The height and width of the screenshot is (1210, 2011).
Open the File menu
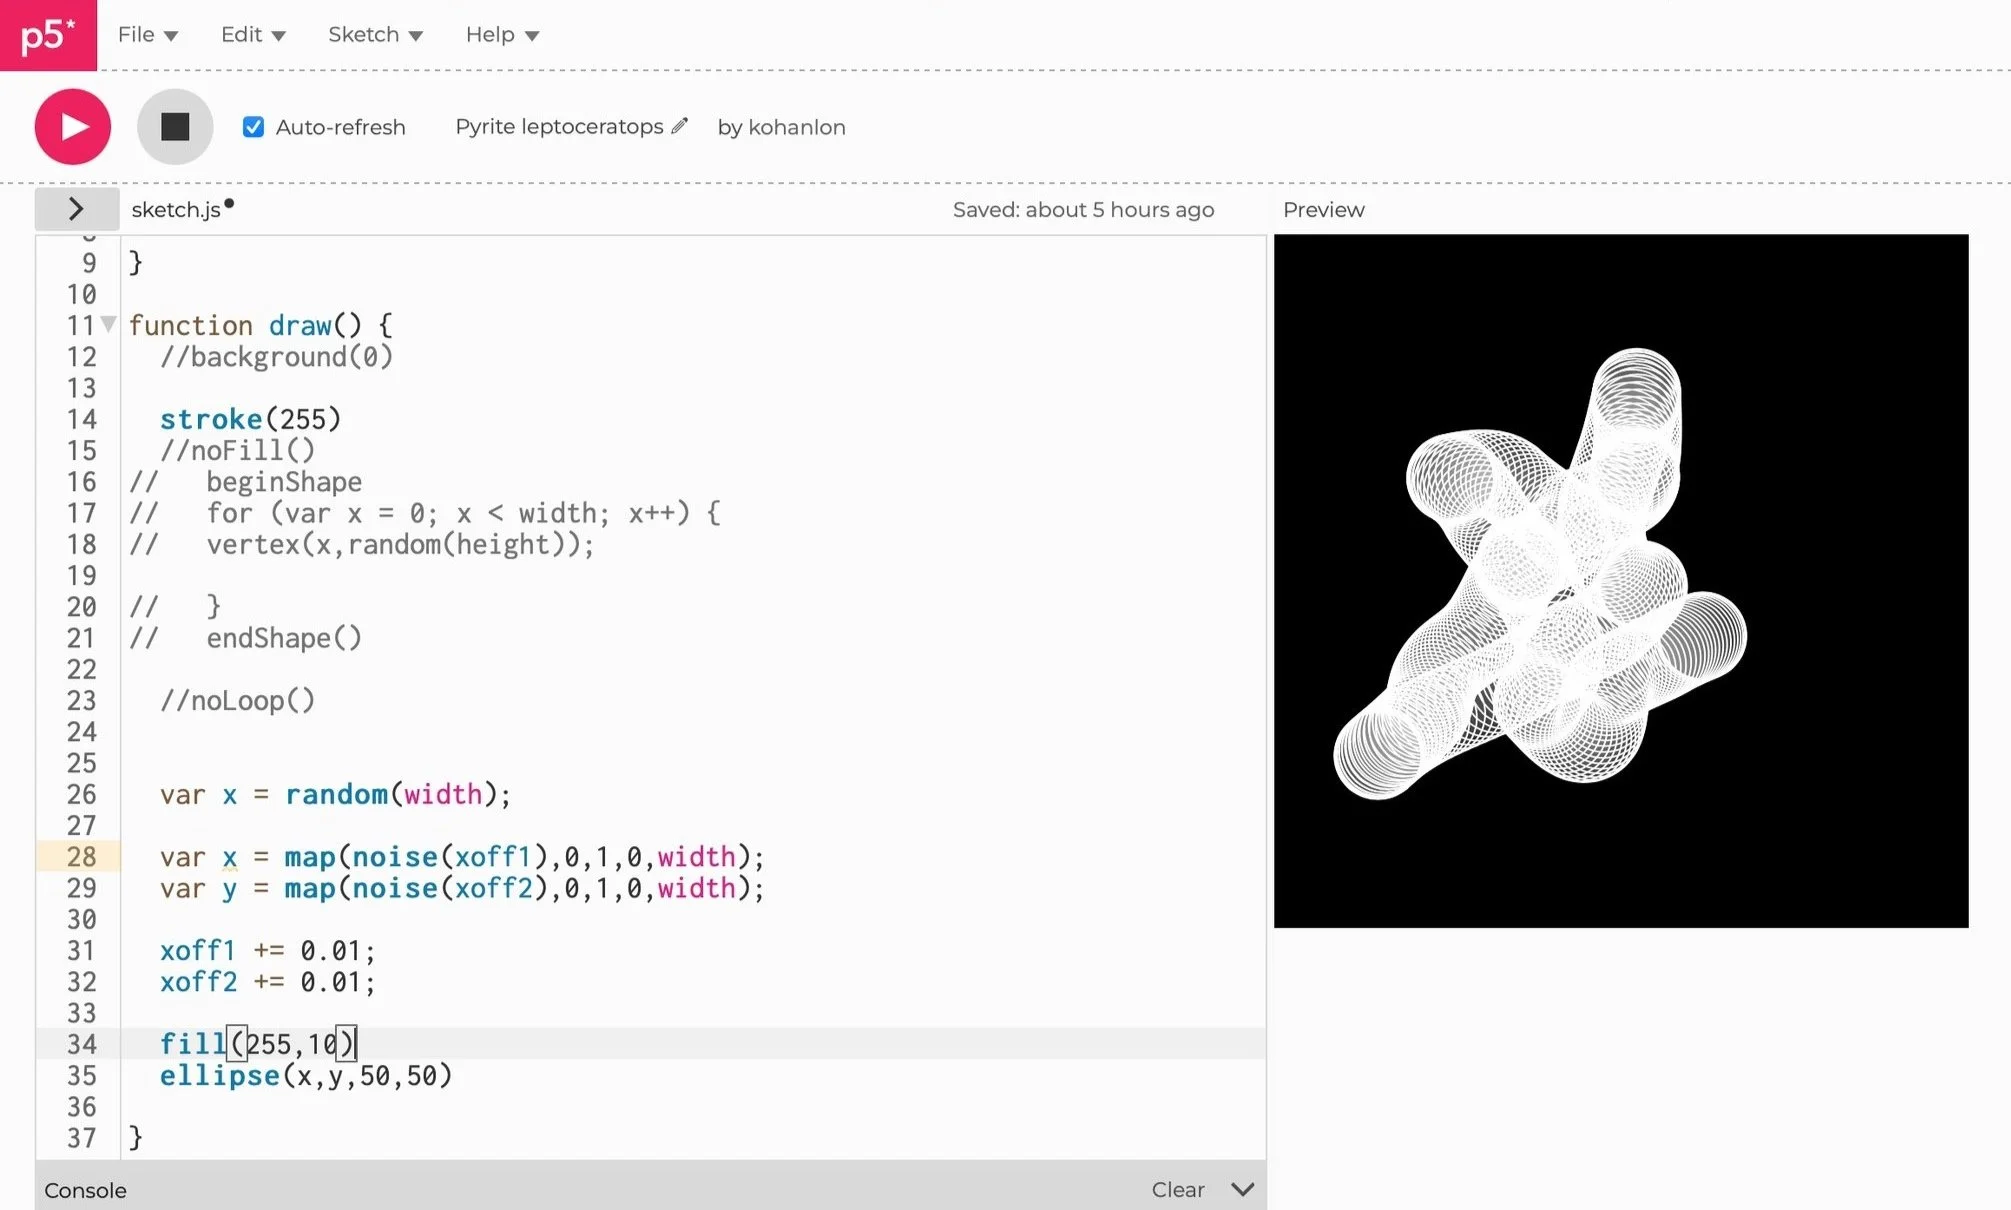(x=147, y=35)
